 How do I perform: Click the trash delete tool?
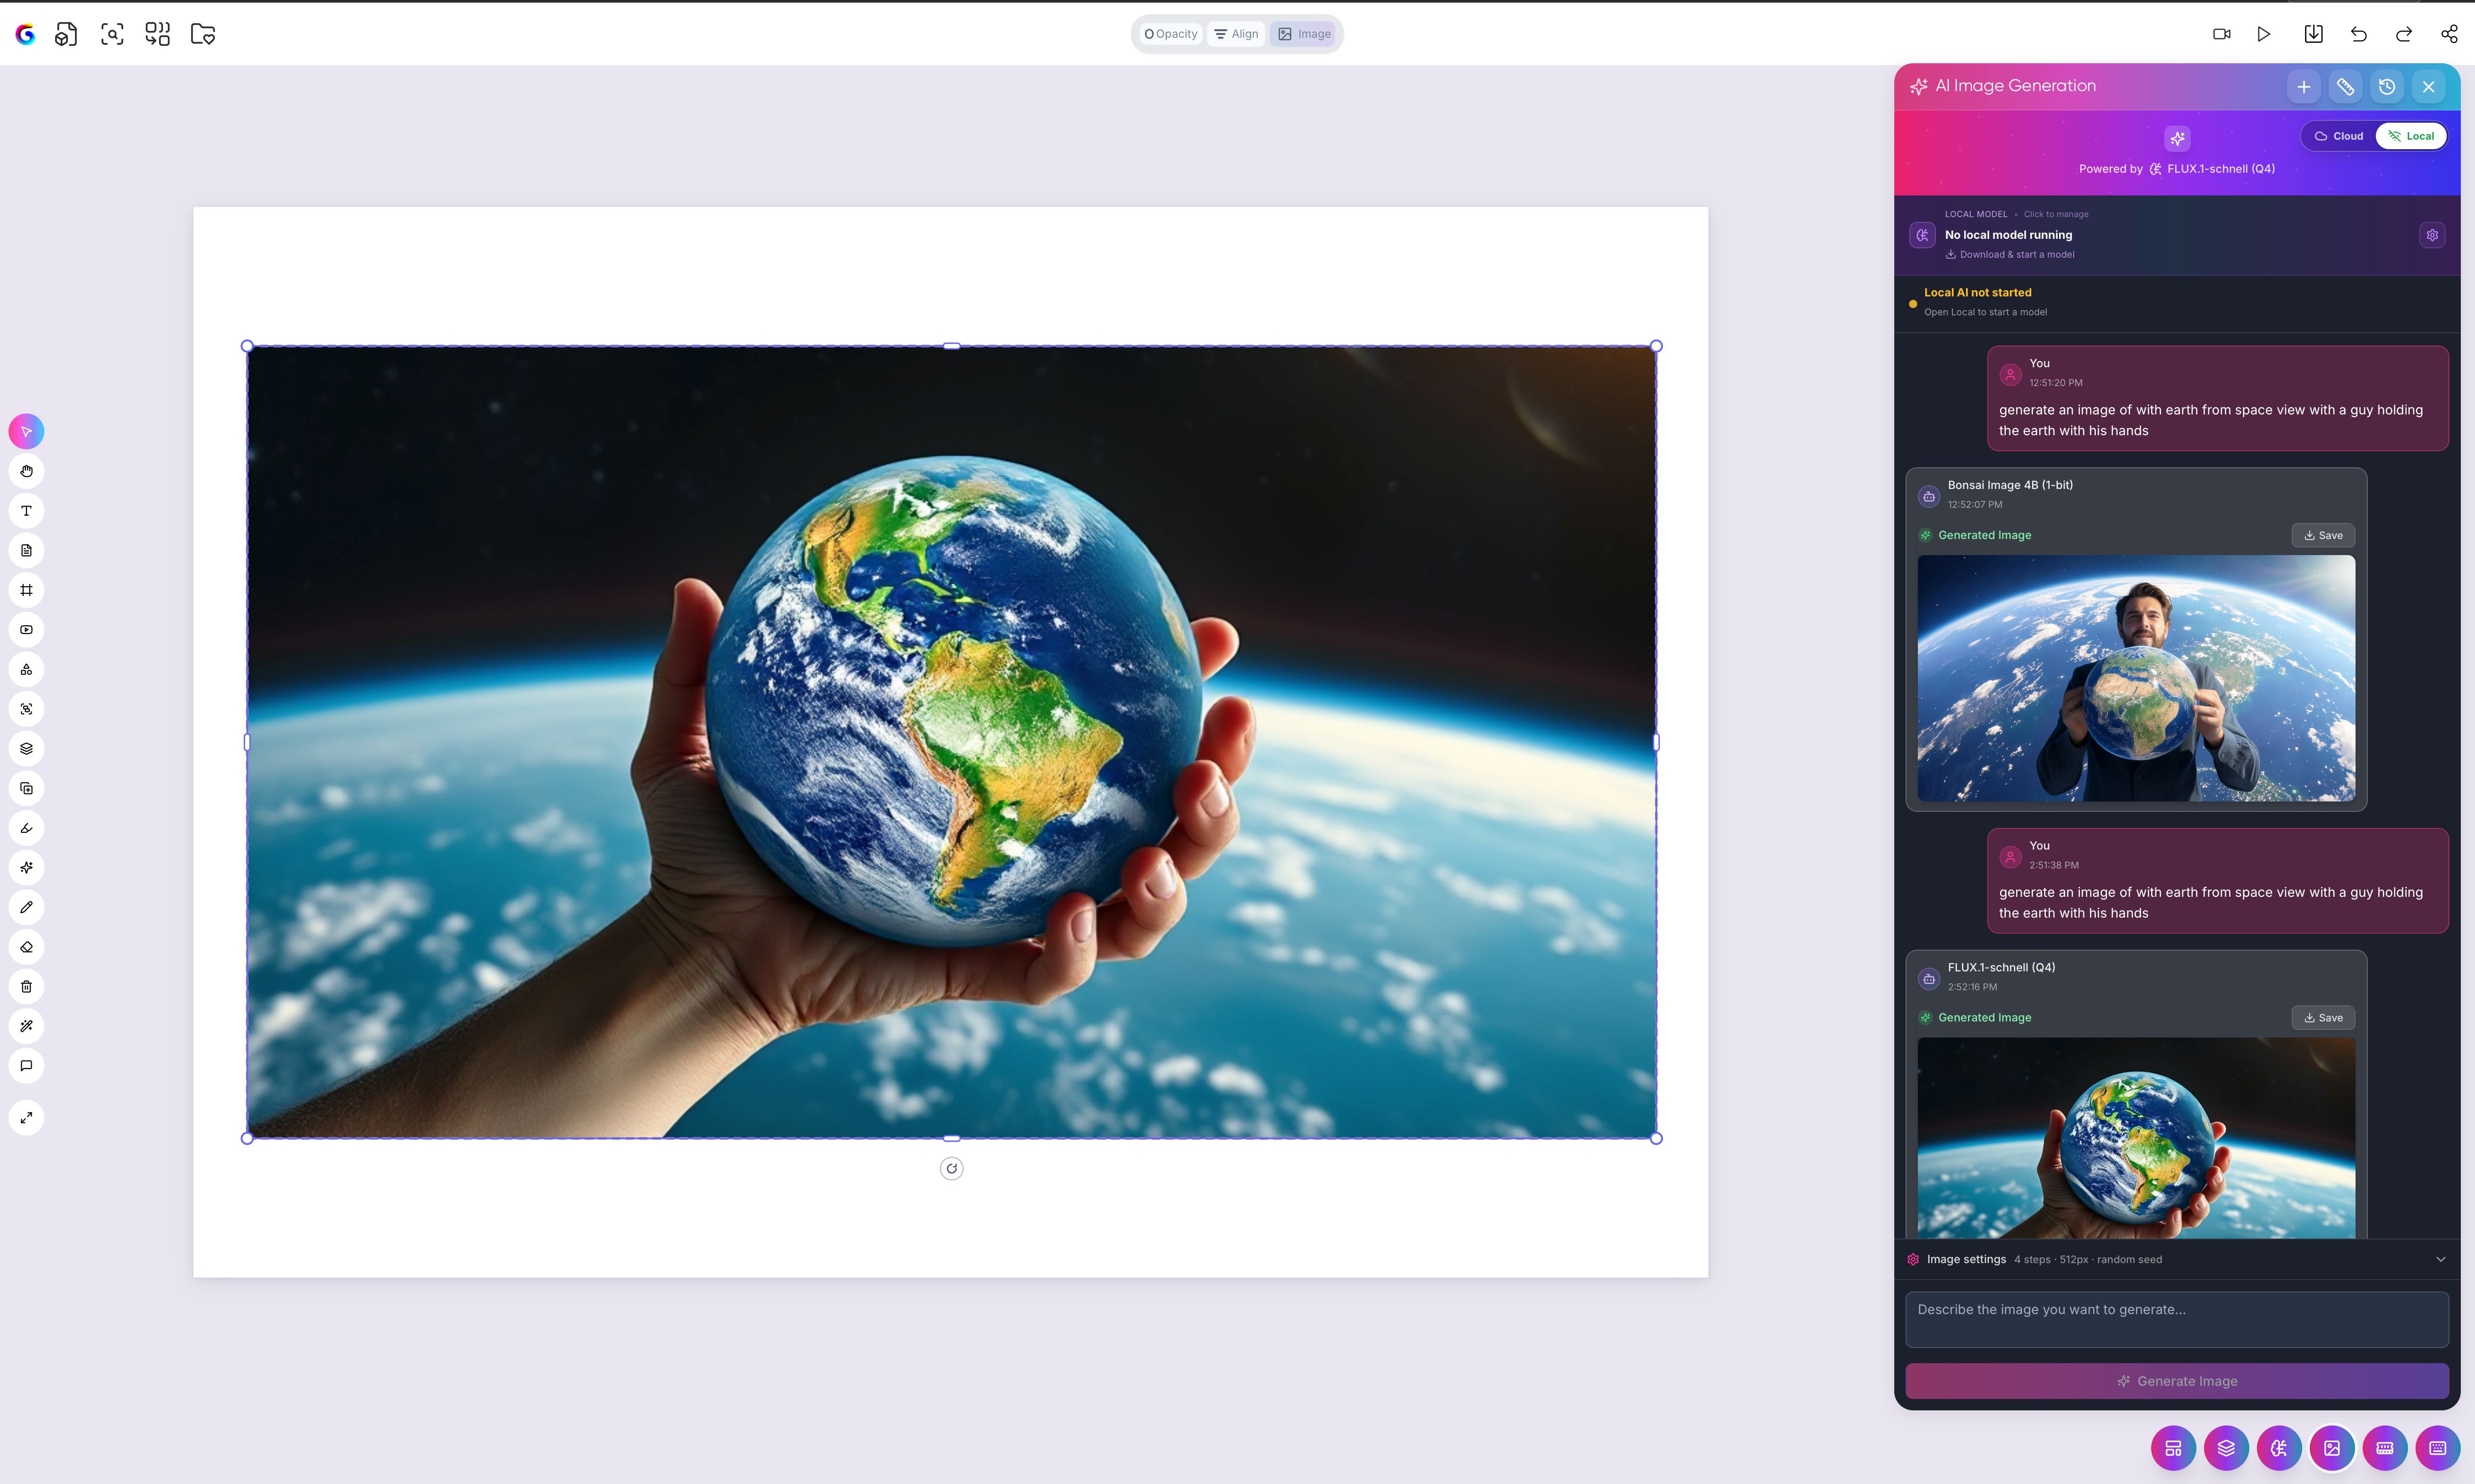click(27, 987)
